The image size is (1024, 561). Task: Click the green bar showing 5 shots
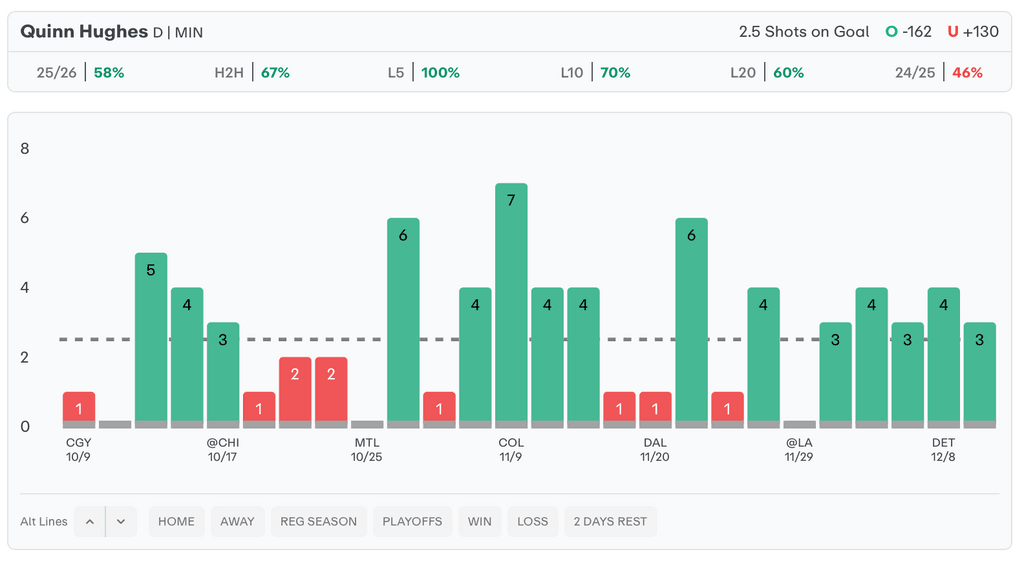[151, 340]
